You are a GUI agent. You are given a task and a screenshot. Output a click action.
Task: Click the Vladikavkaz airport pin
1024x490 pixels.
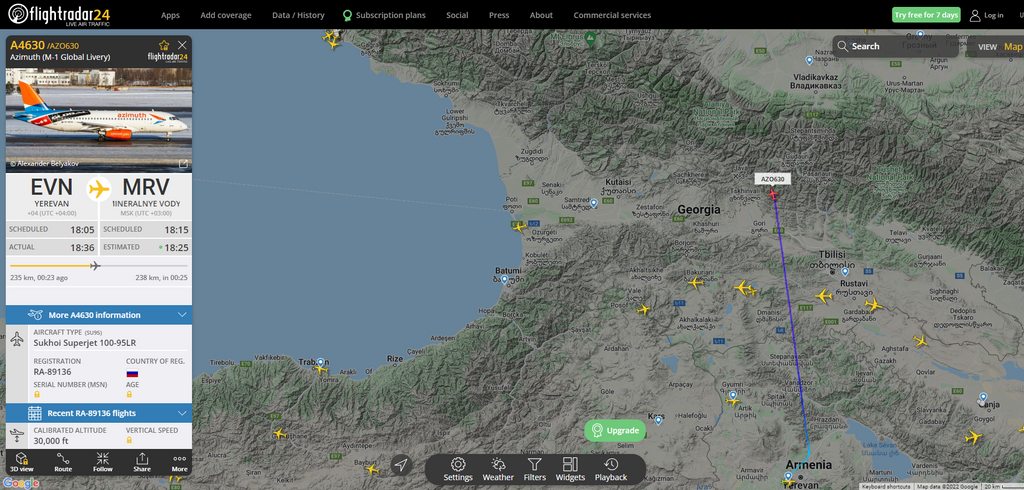point(809,60)
